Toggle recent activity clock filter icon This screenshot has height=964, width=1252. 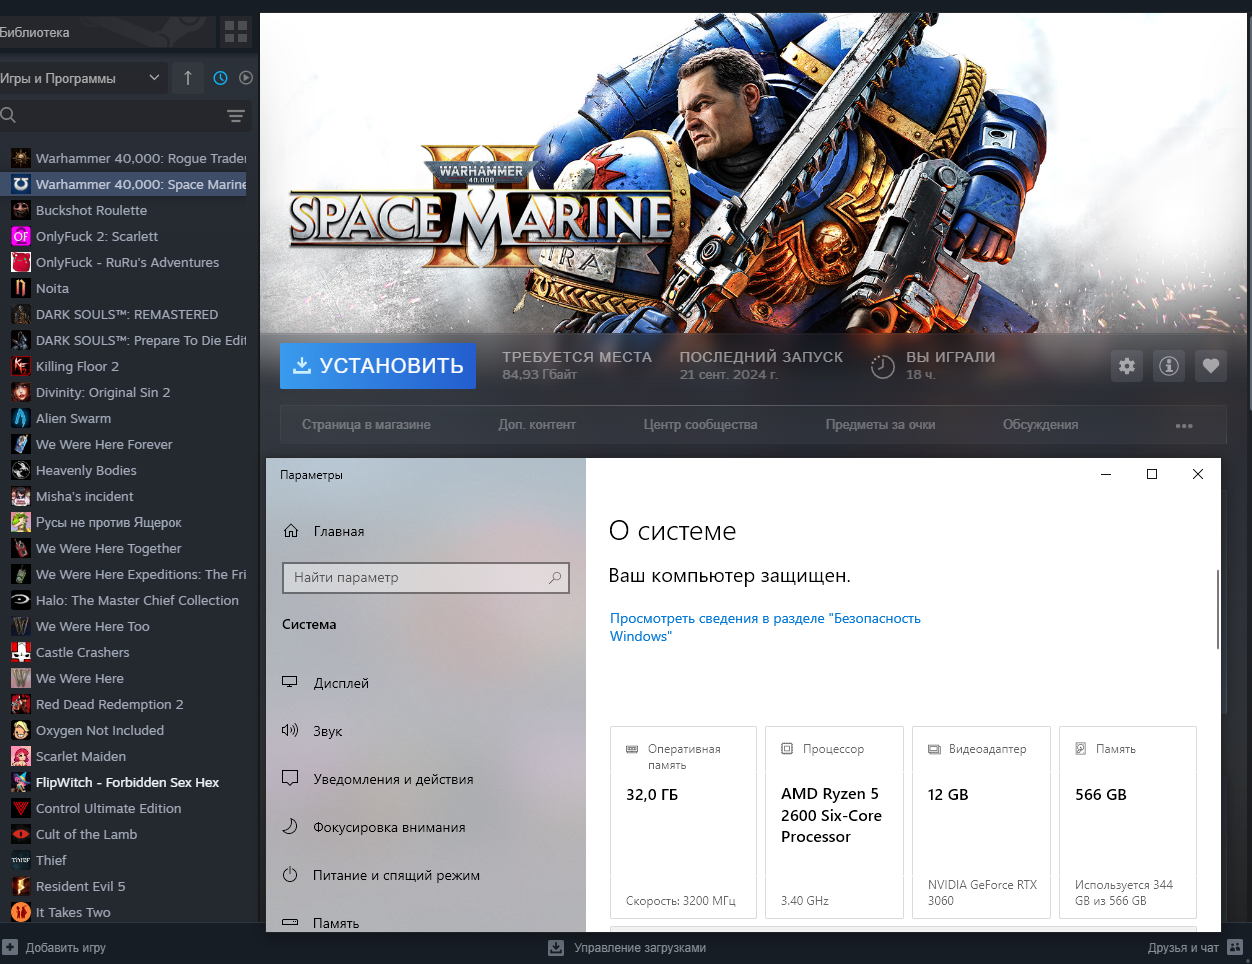coord(221,78)
